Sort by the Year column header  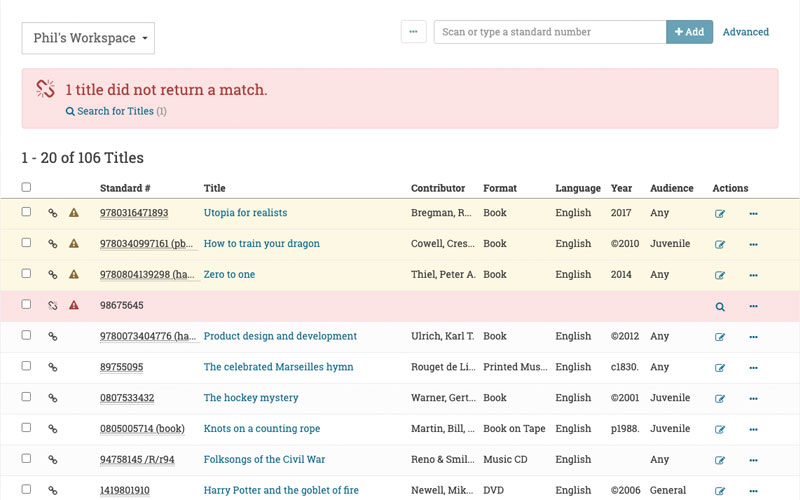621,188
